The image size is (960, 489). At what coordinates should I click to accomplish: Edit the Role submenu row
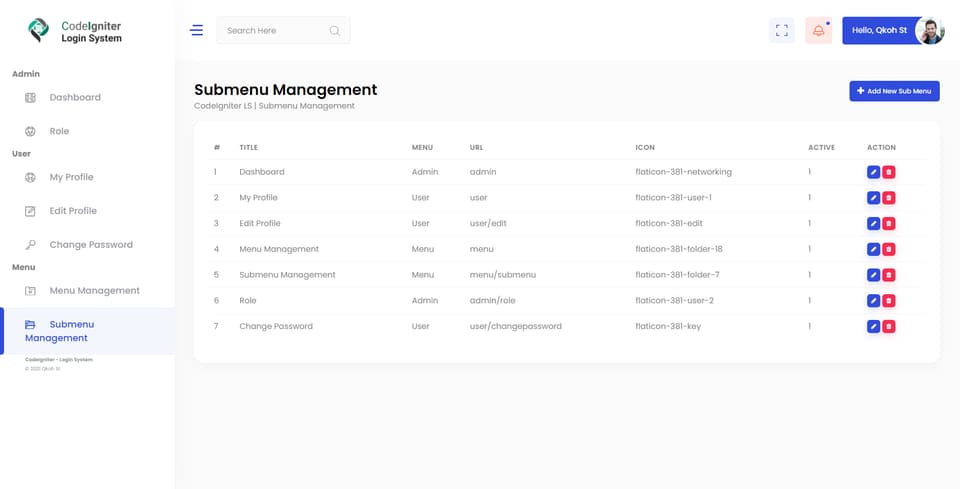pyautogui.click(x=874, y=300)
